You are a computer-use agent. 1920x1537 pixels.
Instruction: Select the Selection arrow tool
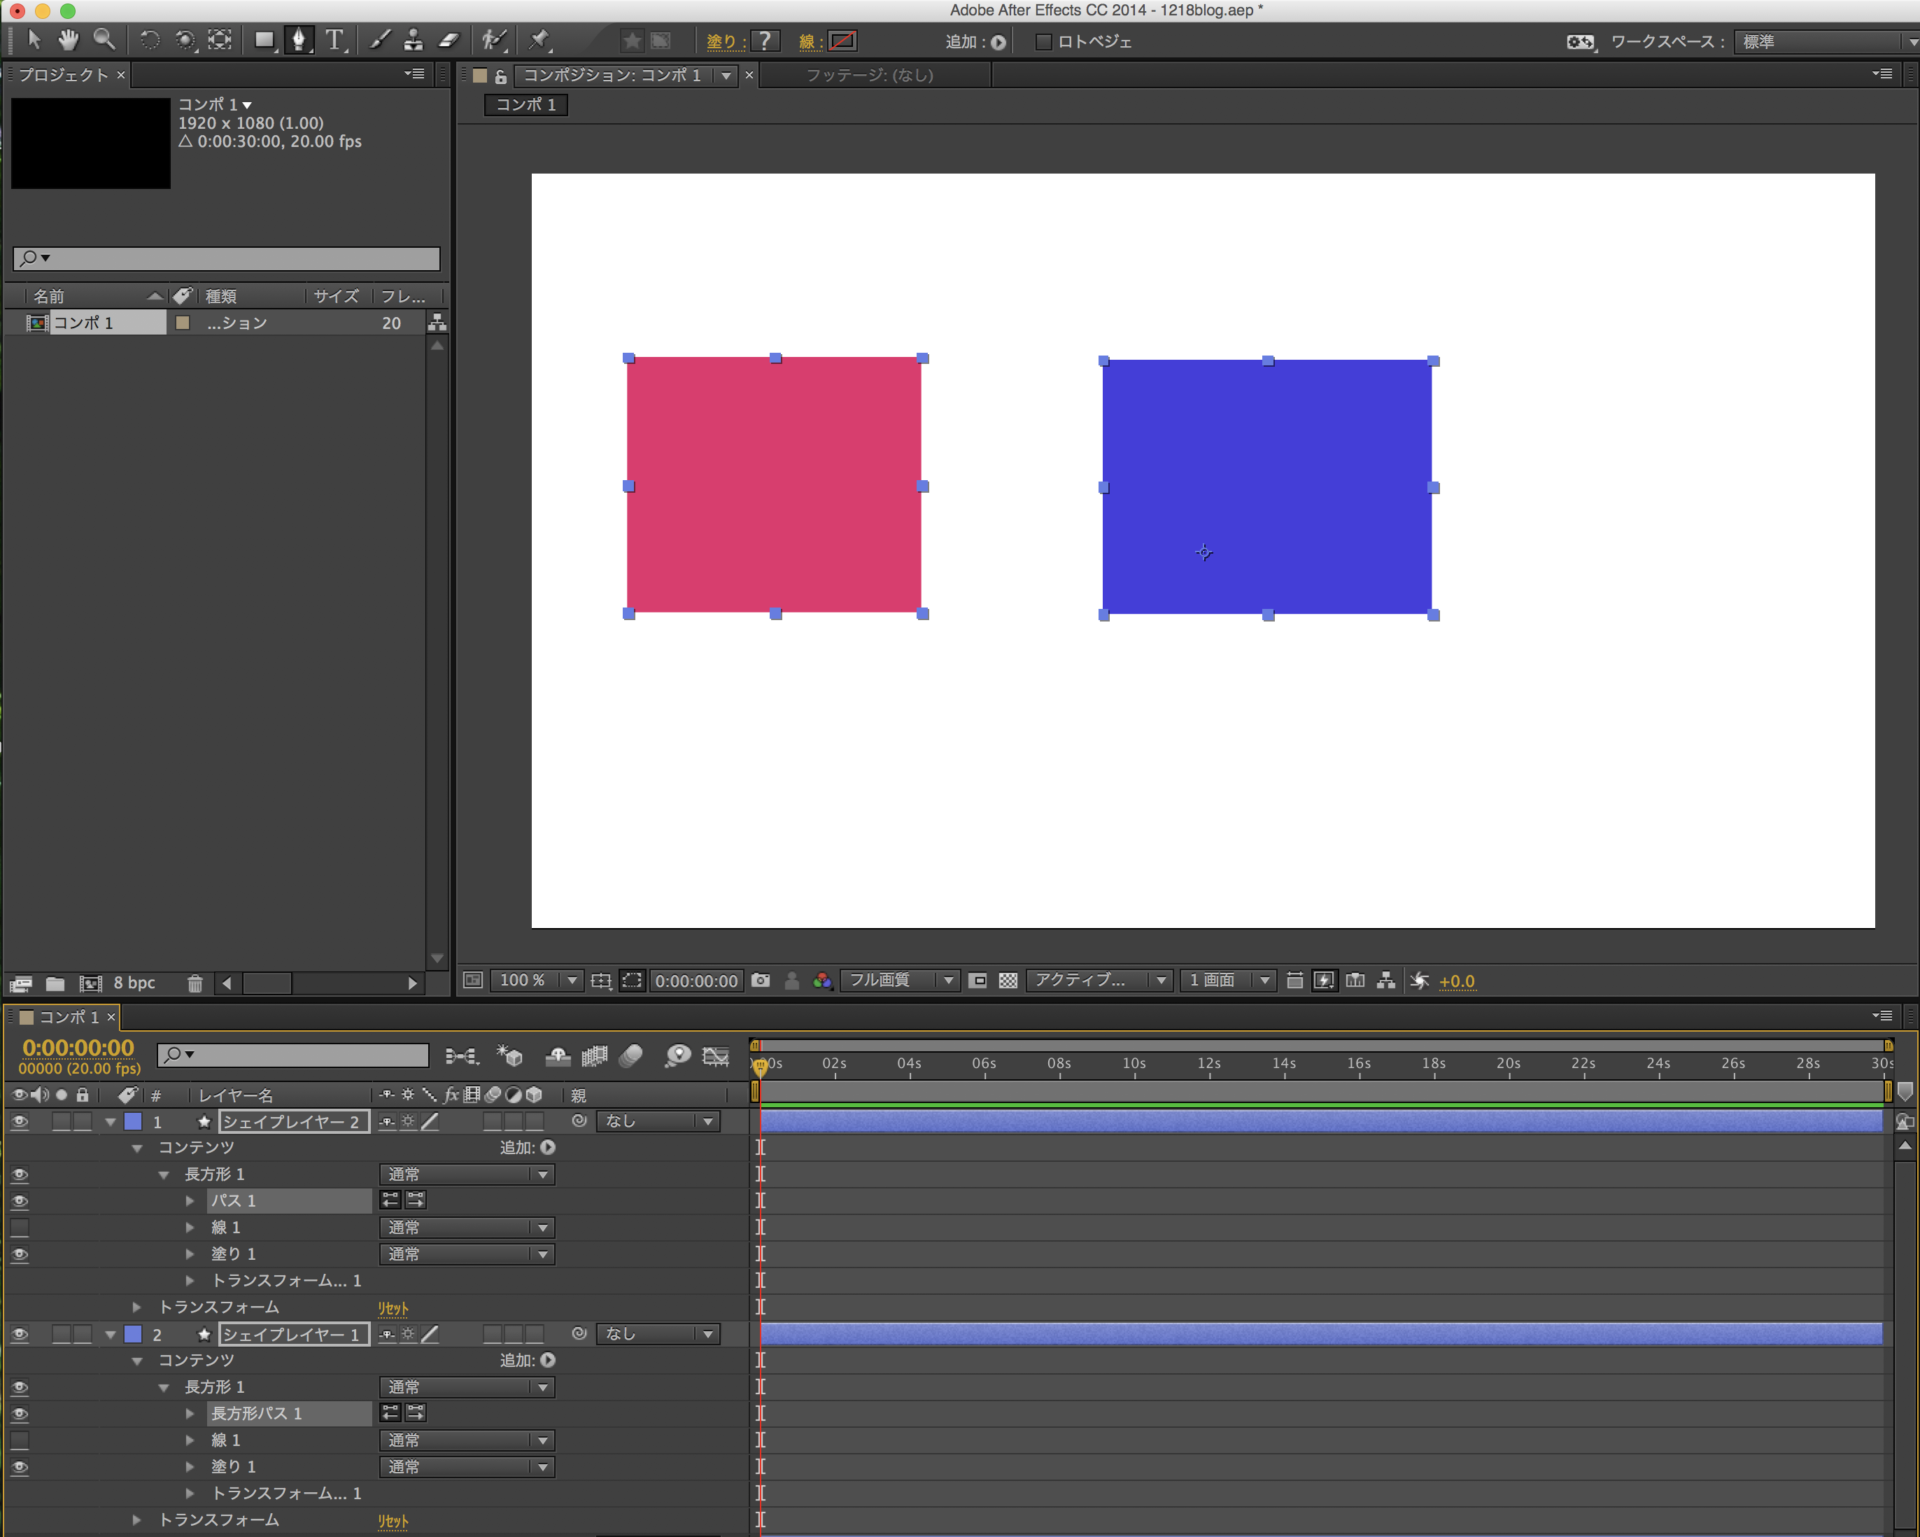click(34, 40)
